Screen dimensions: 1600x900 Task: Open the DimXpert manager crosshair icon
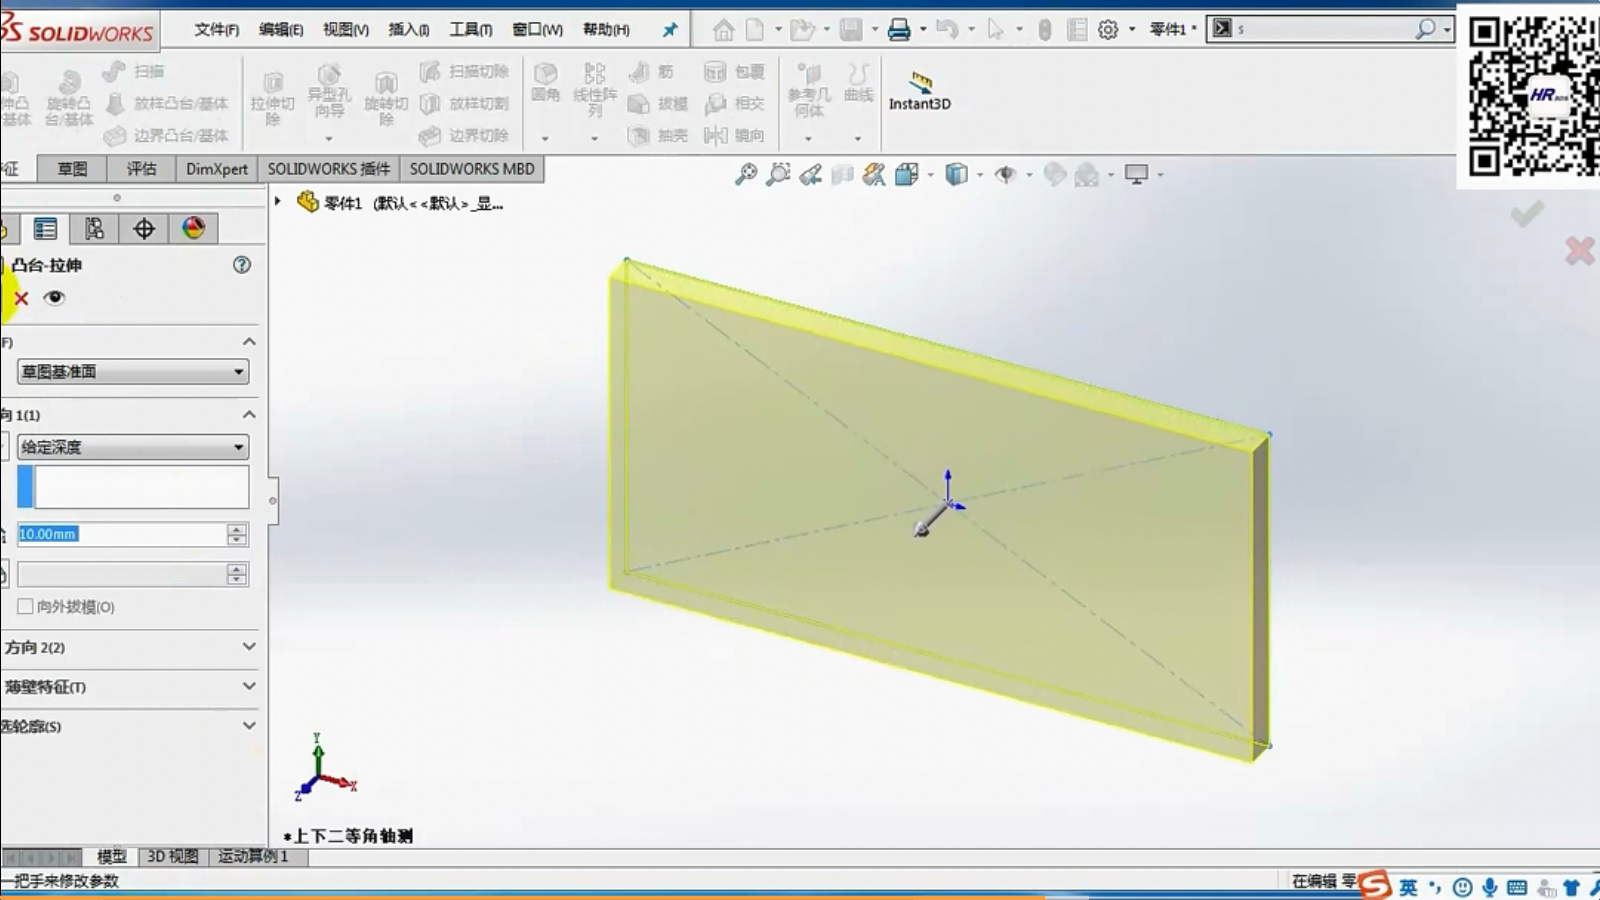click(x=144, y=229)
